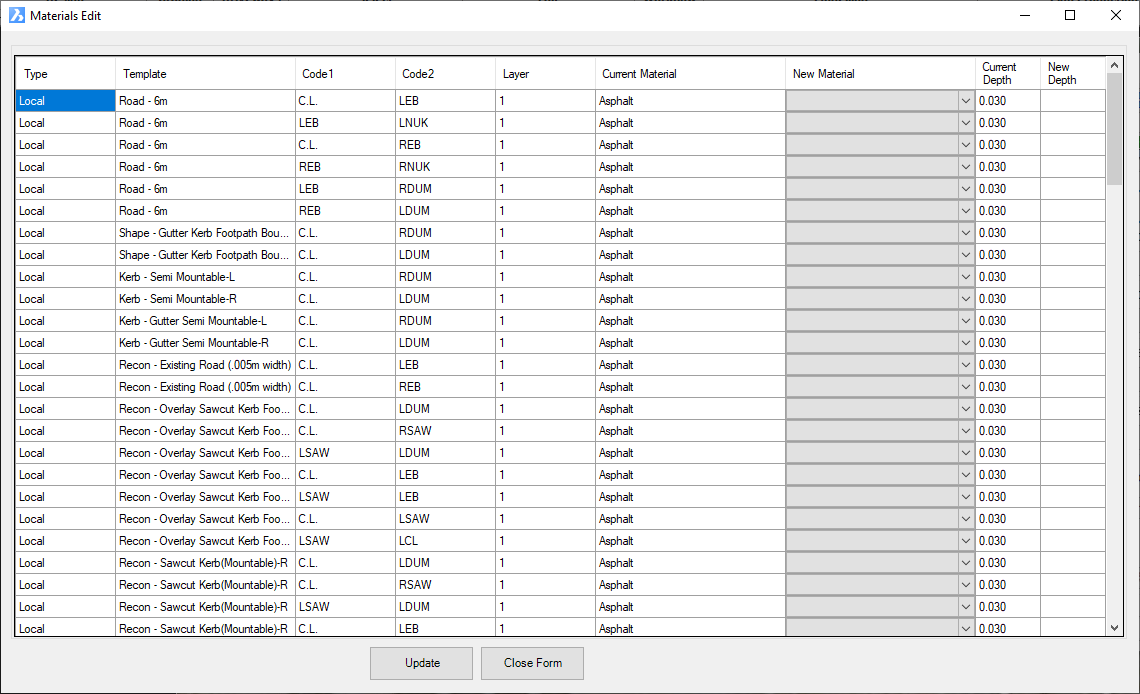The height and width of the screenshot is (694, 1140).
Task: Click the Kerb - Semi Mountable-R template cell
Action: click(x=205, y=299)
